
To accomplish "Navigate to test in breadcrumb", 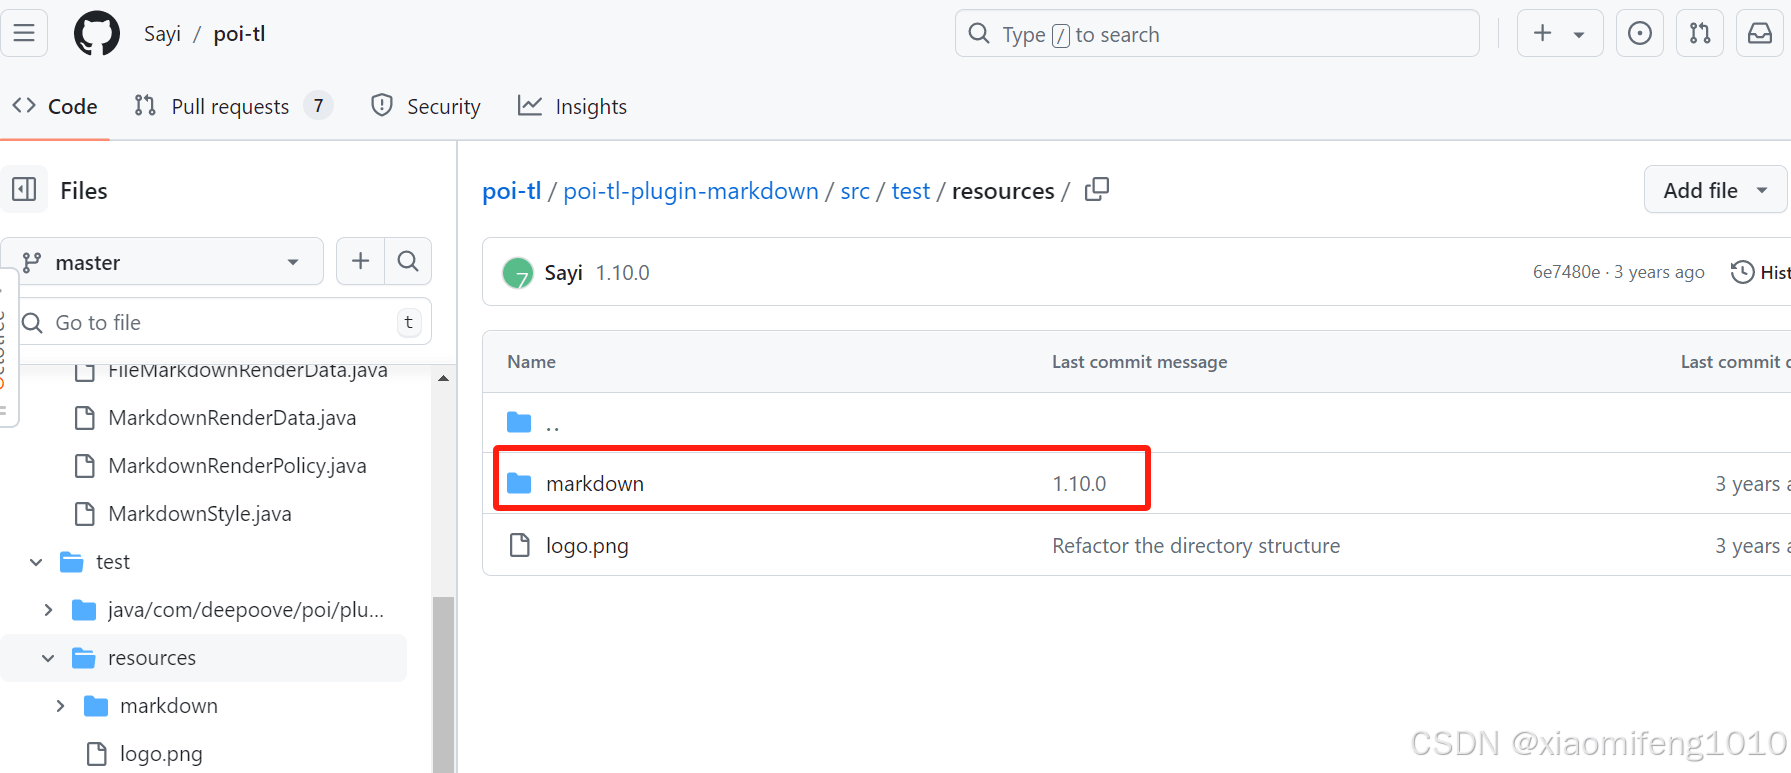I will (911, 191).
